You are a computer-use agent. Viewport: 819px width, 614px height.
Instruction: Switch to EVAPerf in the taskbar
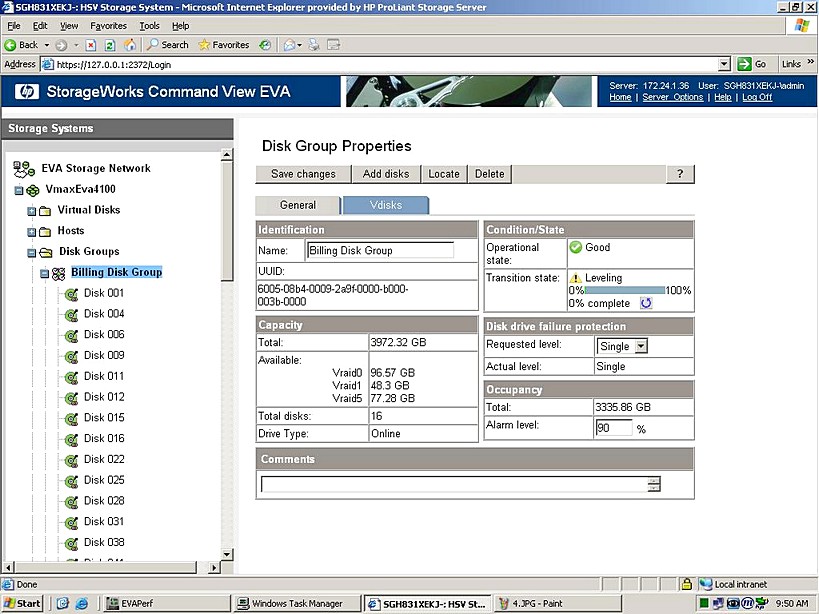pos(166,604)
